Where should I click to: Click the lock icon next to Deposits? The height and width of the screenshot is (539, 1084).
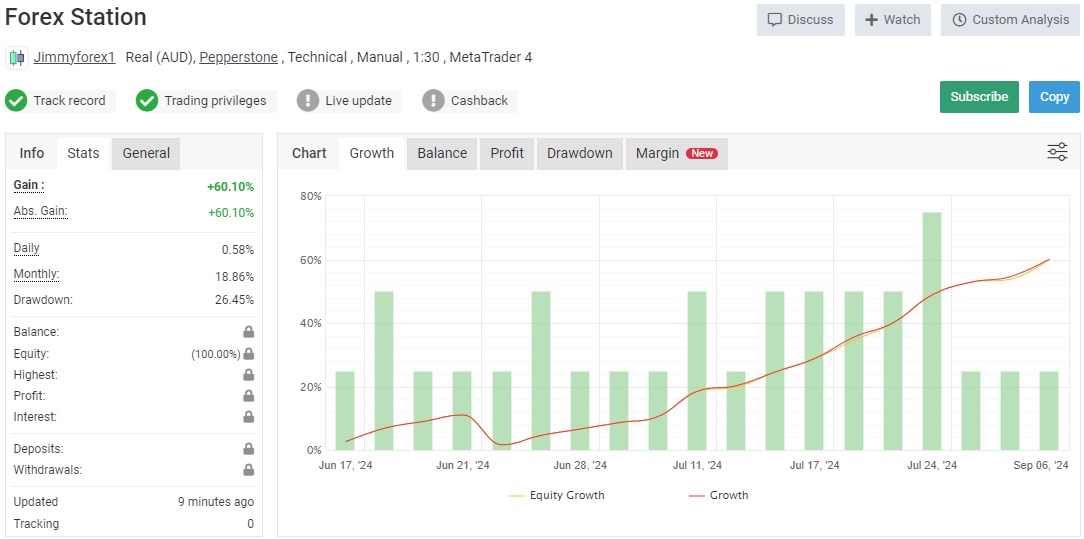pyautogui.click(x=248, y=449)
